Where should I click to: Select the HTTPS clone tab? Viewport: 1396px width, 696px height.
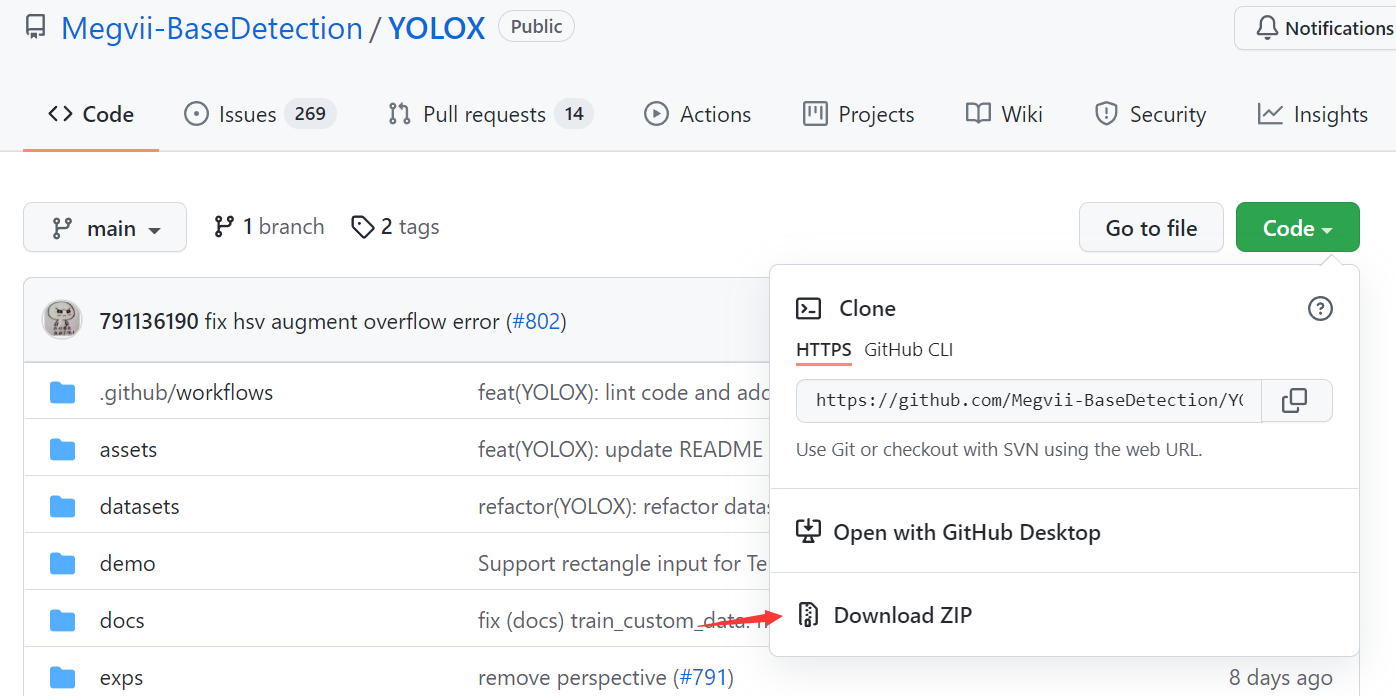click(824, 350)
